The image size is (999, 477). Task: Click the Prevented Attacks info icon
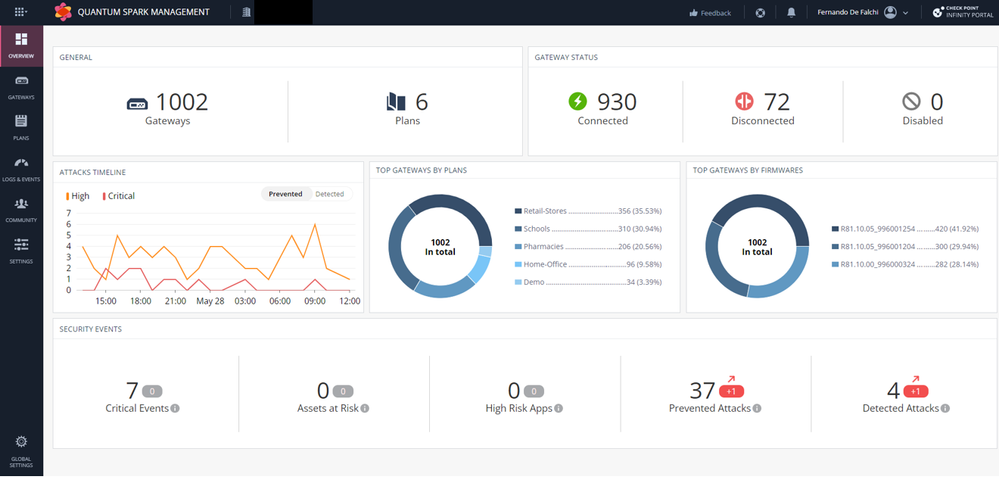pyautogui.click(x=757, y=408)
